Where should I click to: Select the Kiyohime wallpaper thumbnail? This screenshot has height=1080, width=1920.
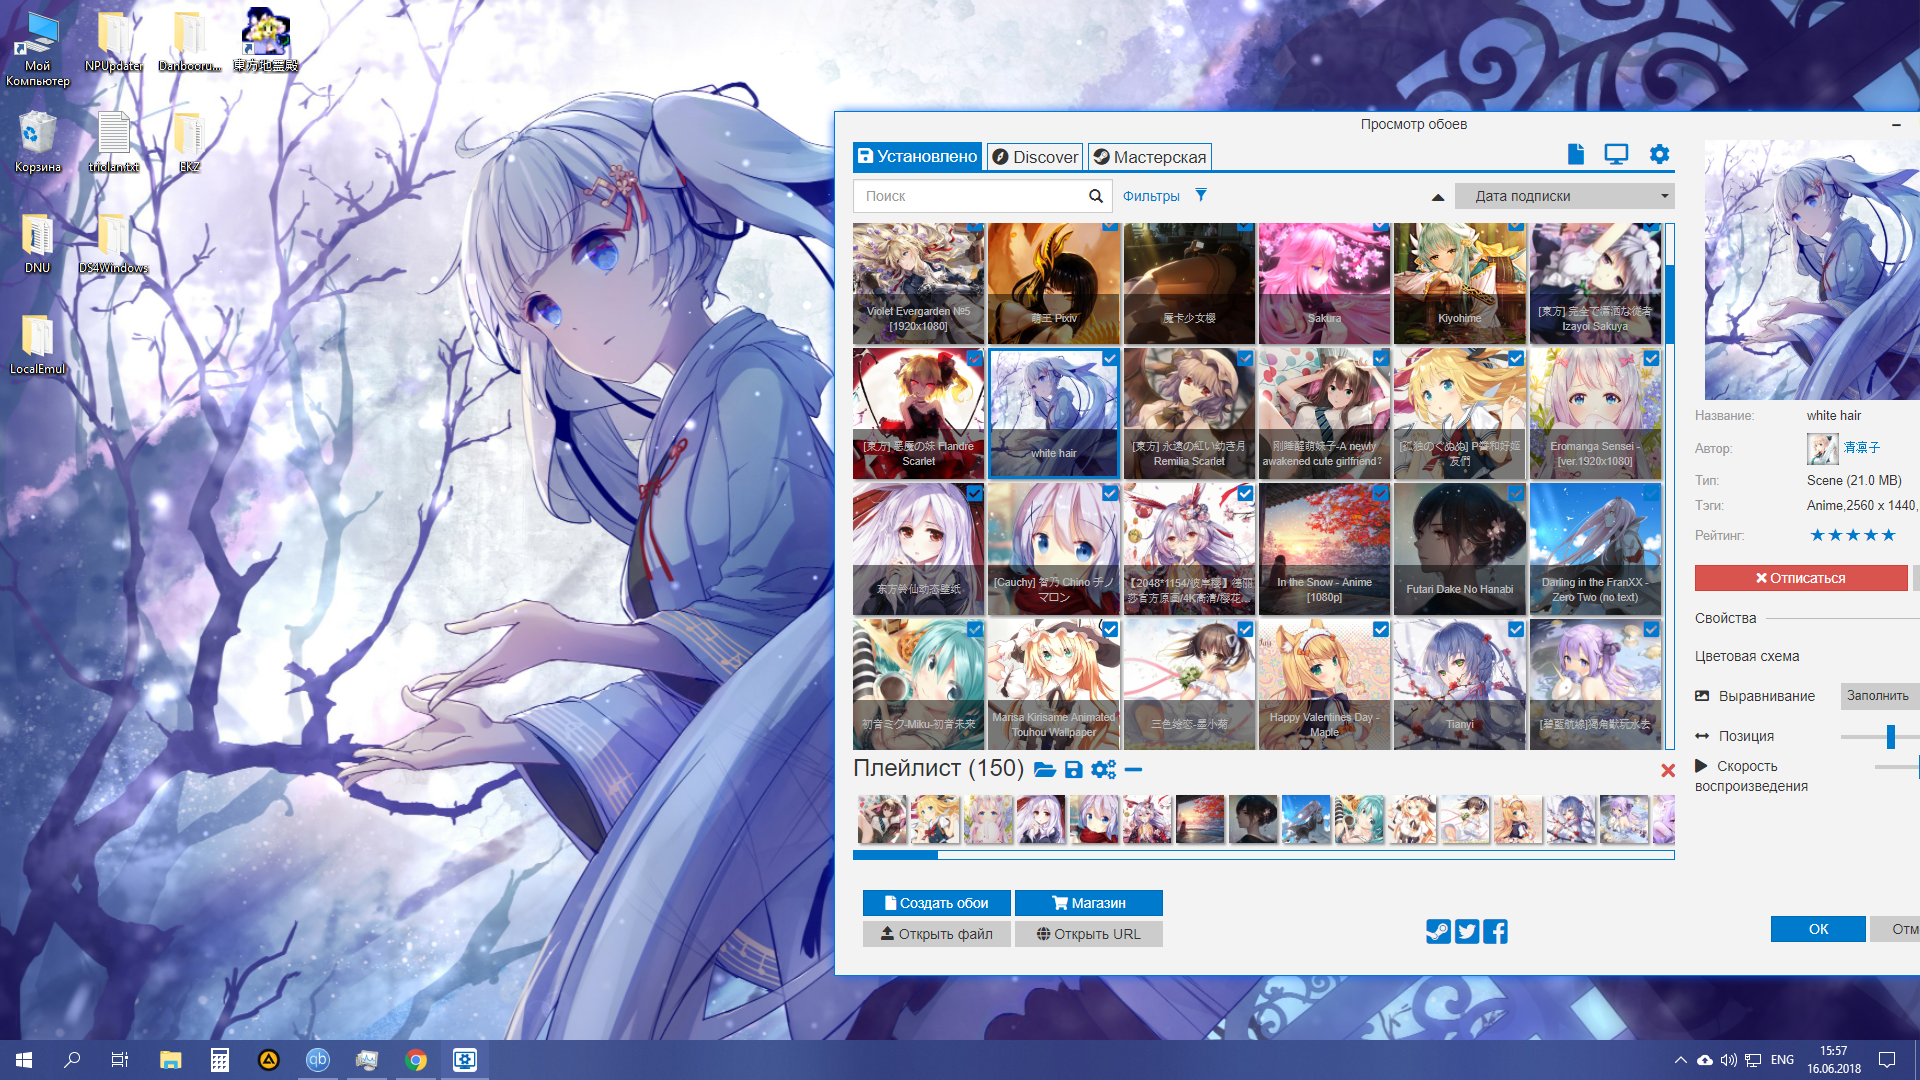[1459, 284]
